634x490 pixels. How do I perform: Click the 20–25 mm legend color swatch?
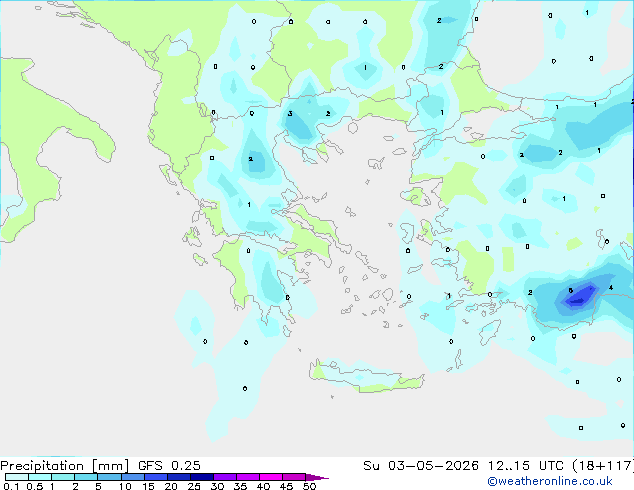(178, 477)
